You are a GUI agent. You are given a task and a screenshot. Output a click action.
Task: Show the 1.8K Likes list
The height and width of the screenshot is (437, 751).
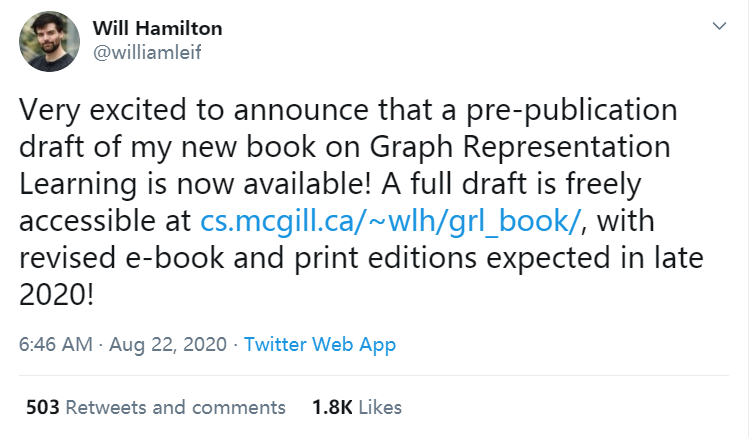356,407
